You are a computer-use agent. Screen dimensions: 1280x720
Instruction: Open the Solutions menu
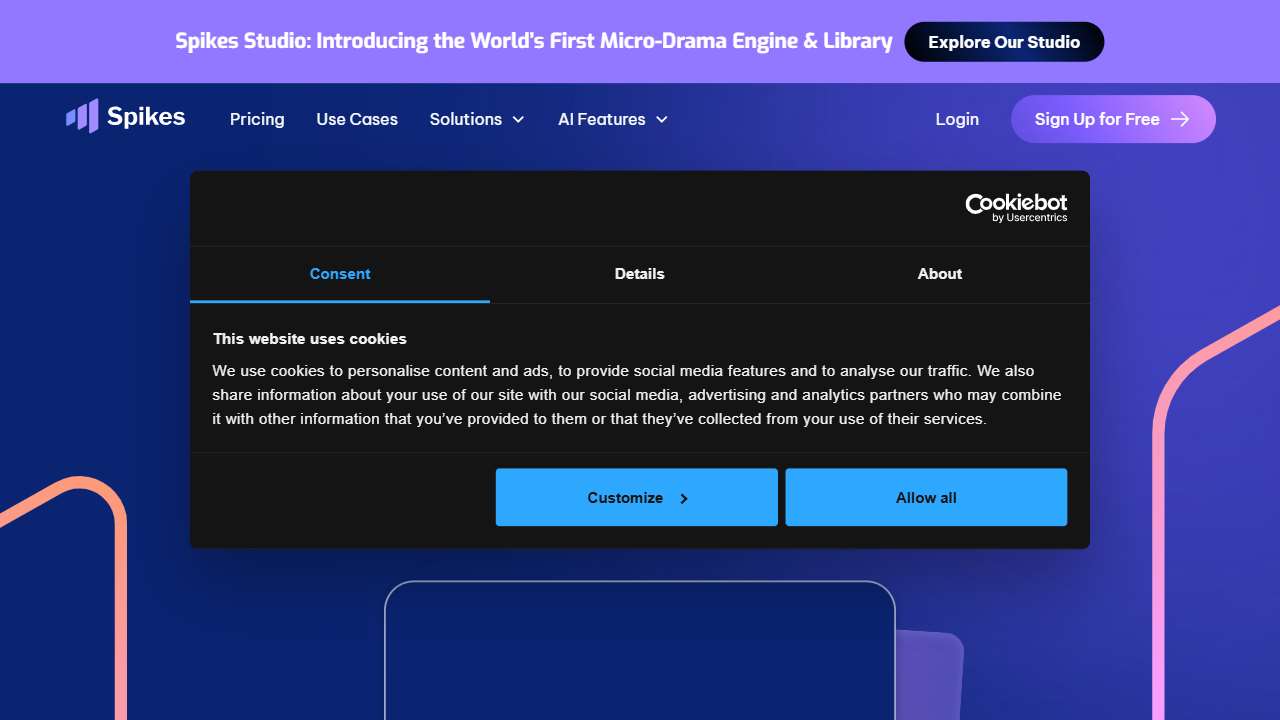(x=466, y=119)
